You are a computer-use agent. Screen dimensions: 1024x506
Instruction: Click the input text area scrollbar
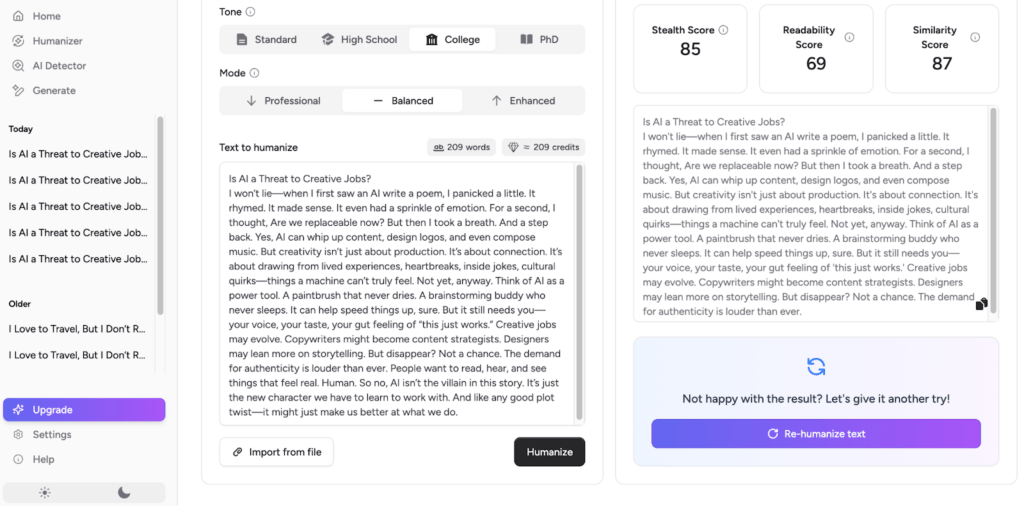pos(579,292)
